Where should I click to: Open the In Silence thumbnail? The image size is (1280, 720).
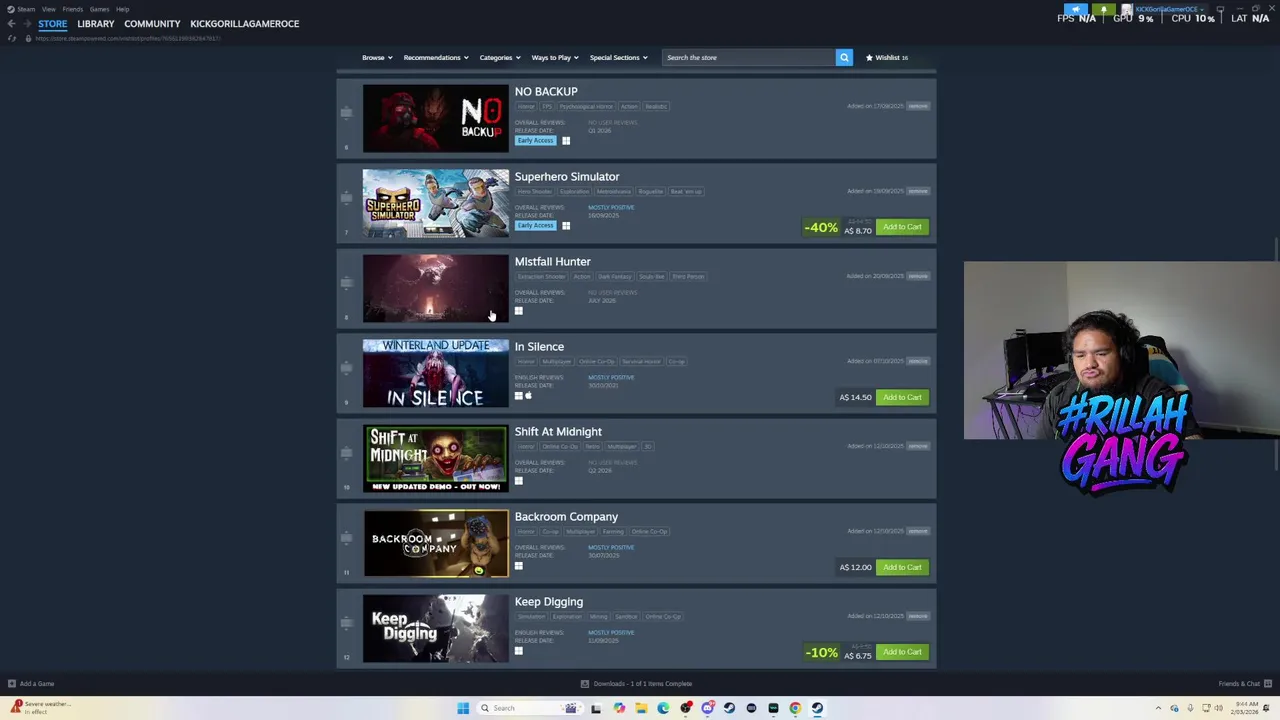click(436, 373)
